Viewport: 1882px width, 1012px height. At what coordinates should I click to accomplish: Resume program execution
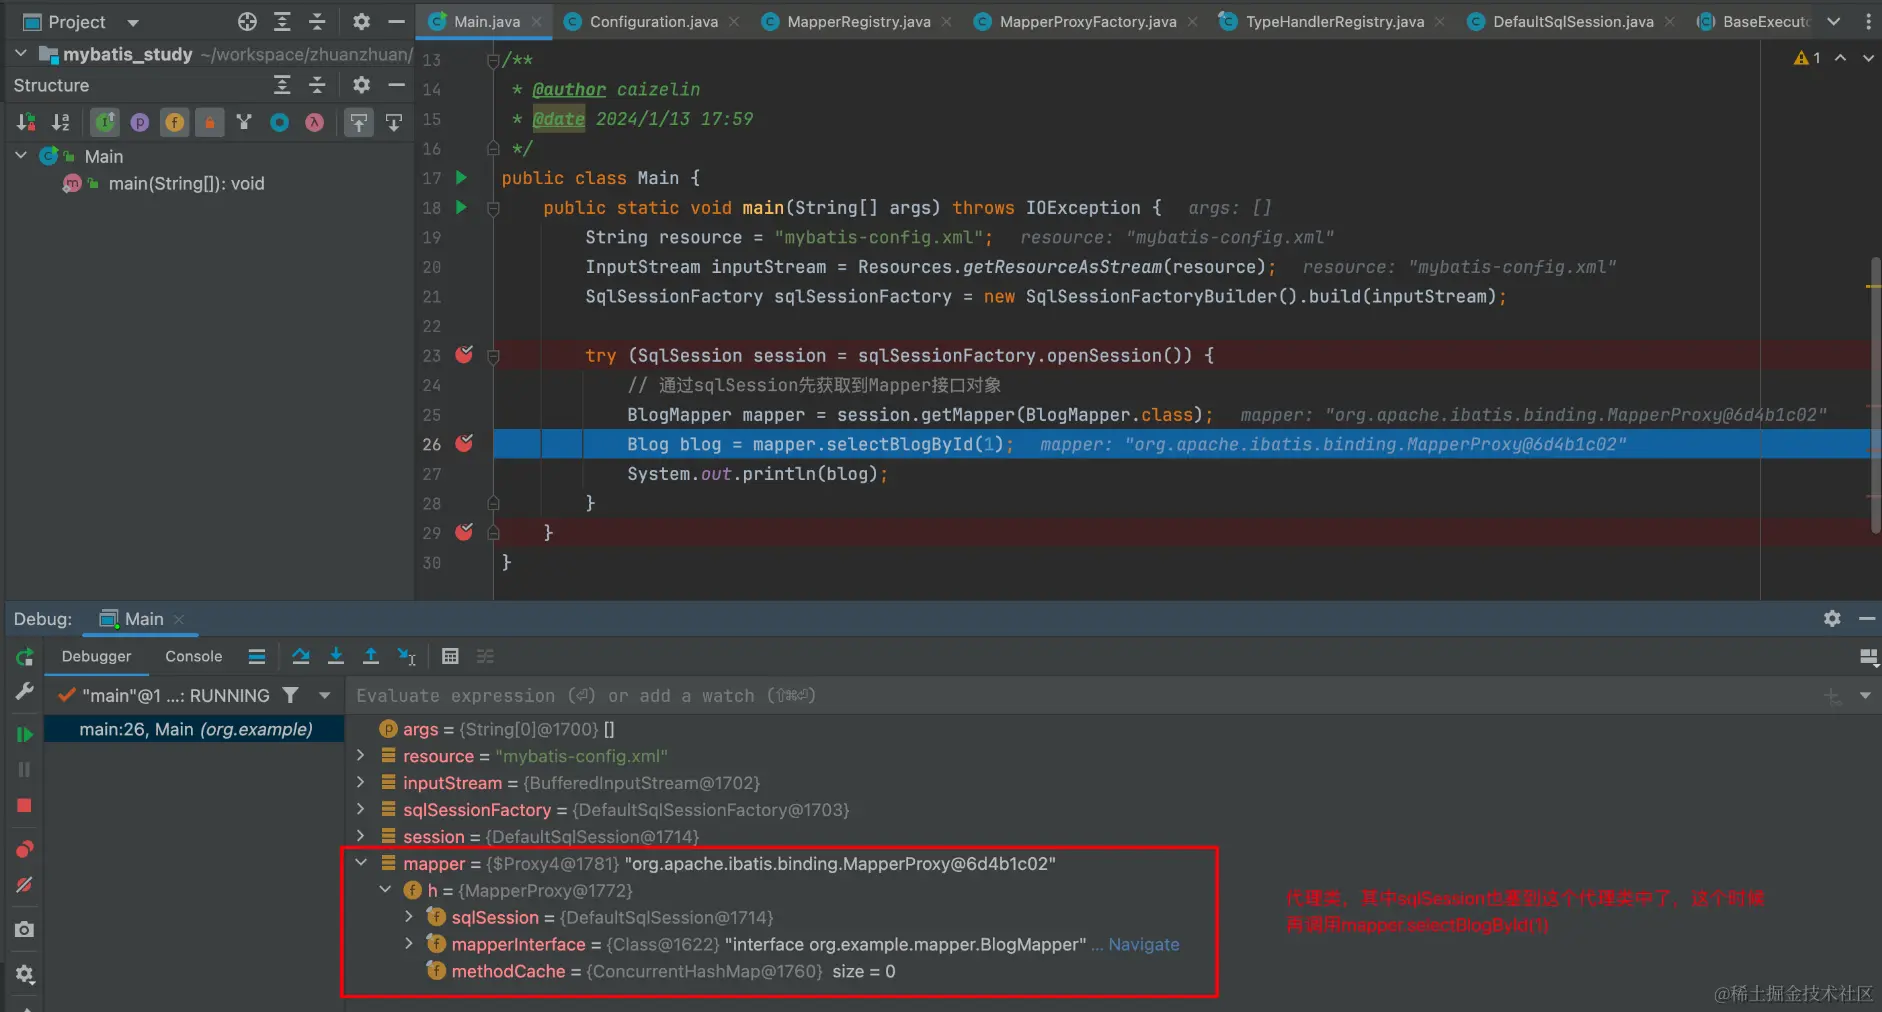[x=25, y=734]
